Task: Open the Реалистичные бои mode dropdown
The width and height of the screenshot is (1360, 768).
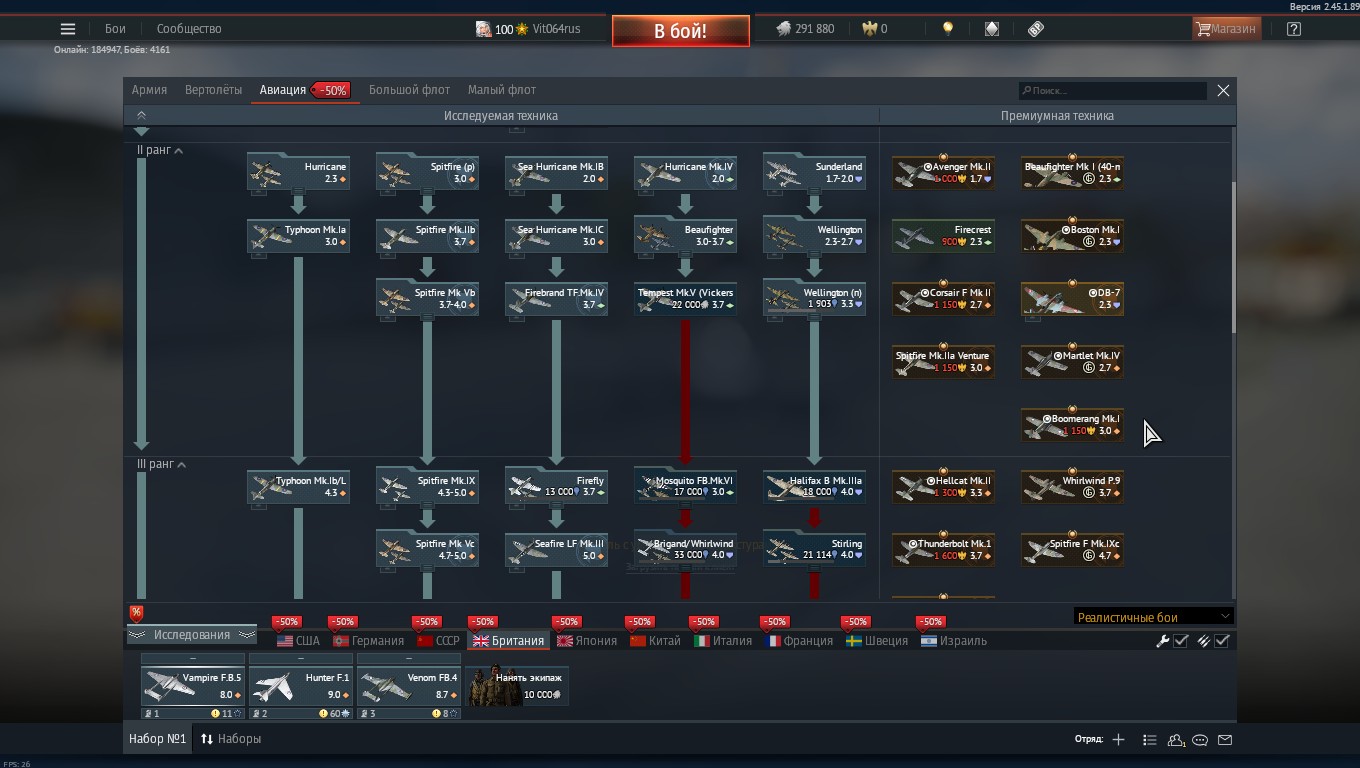Action: click(x=1153, y=617)
